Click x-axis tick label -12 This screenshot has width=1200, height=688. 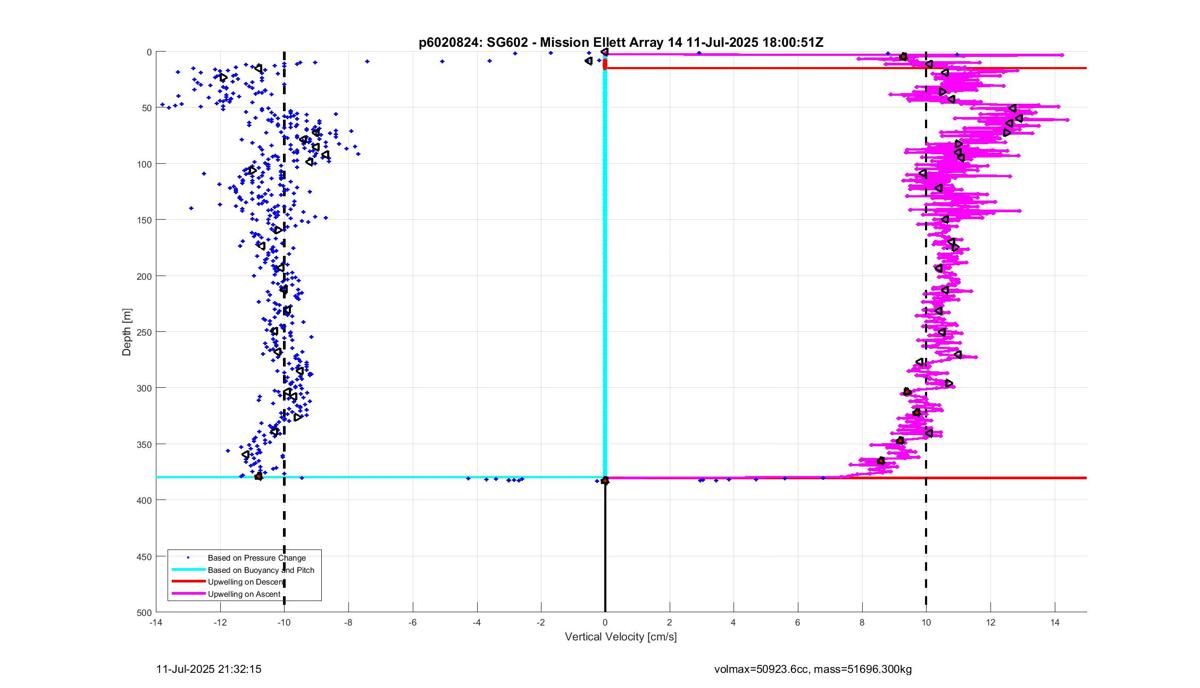(x=219, y=622)
